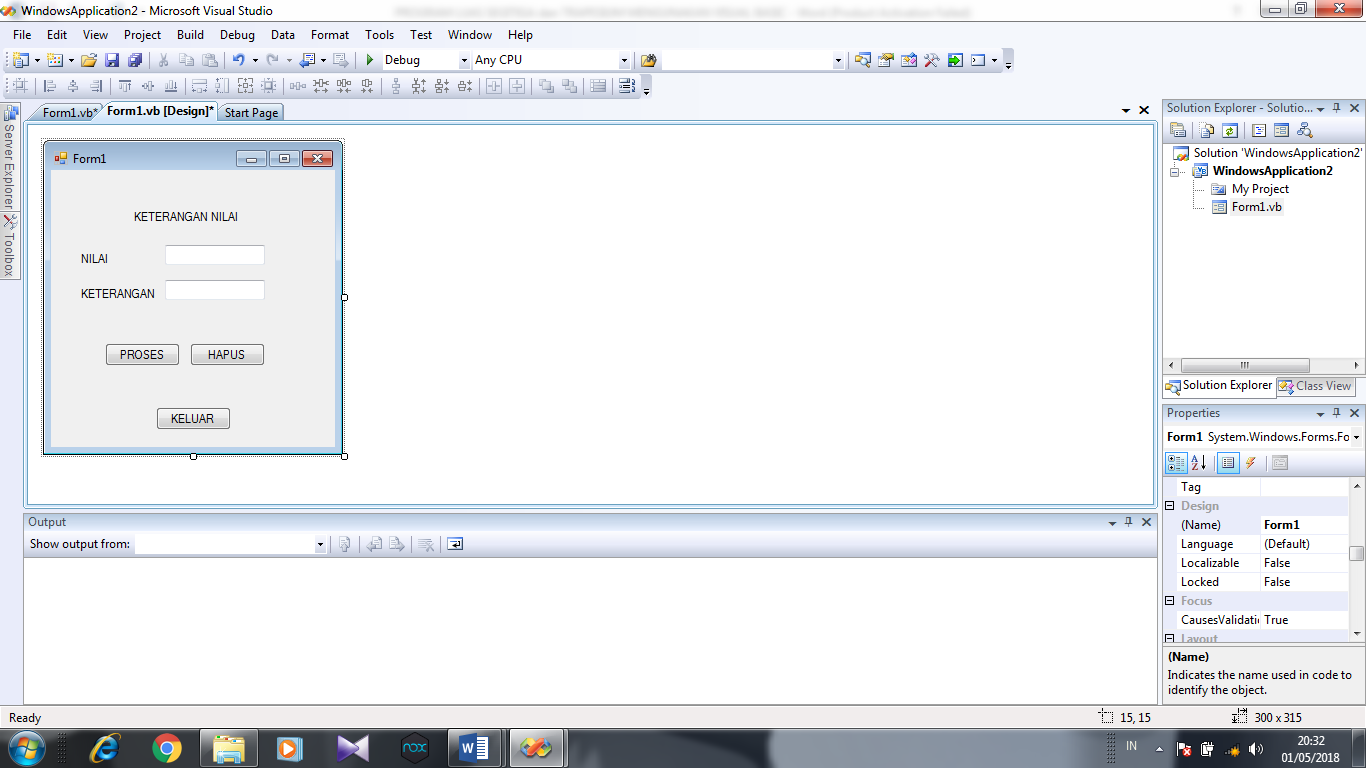Start debugging with the green play button

(369, 59)
